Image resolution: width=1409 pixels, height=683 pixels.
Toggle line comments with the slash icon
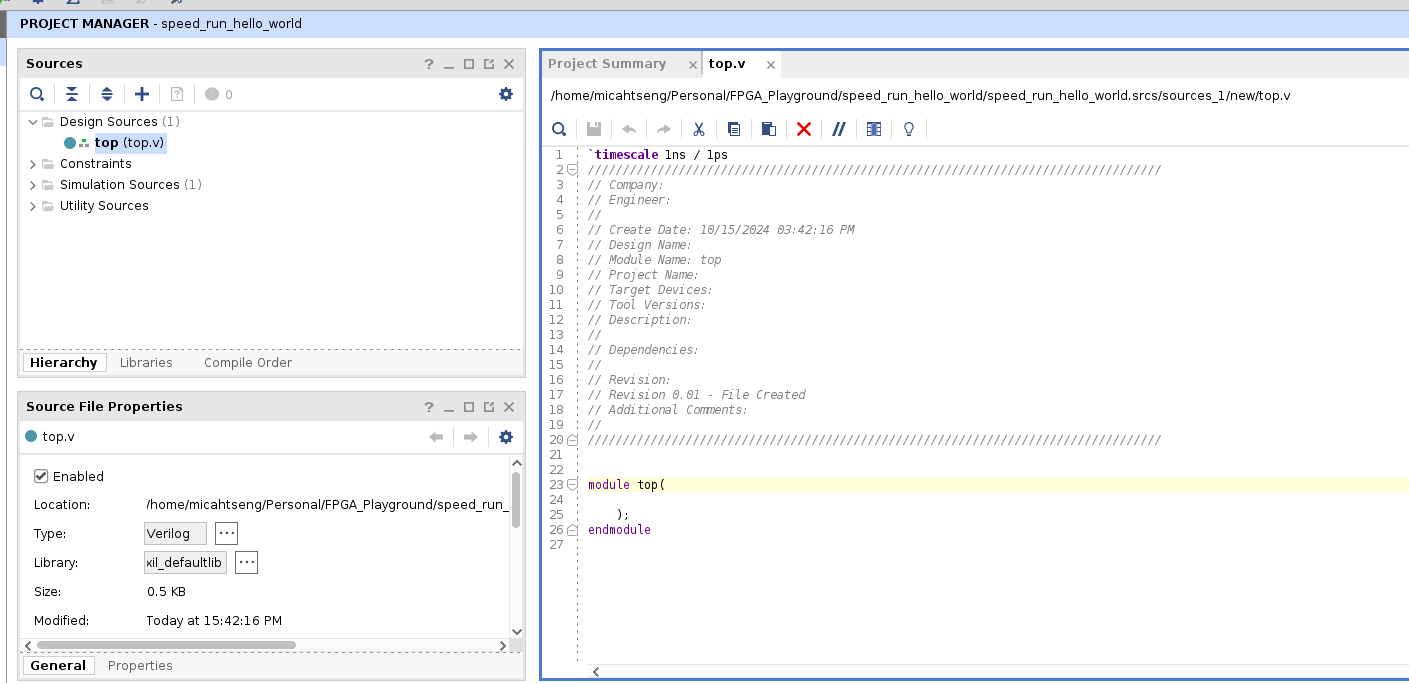click(839, 129)
